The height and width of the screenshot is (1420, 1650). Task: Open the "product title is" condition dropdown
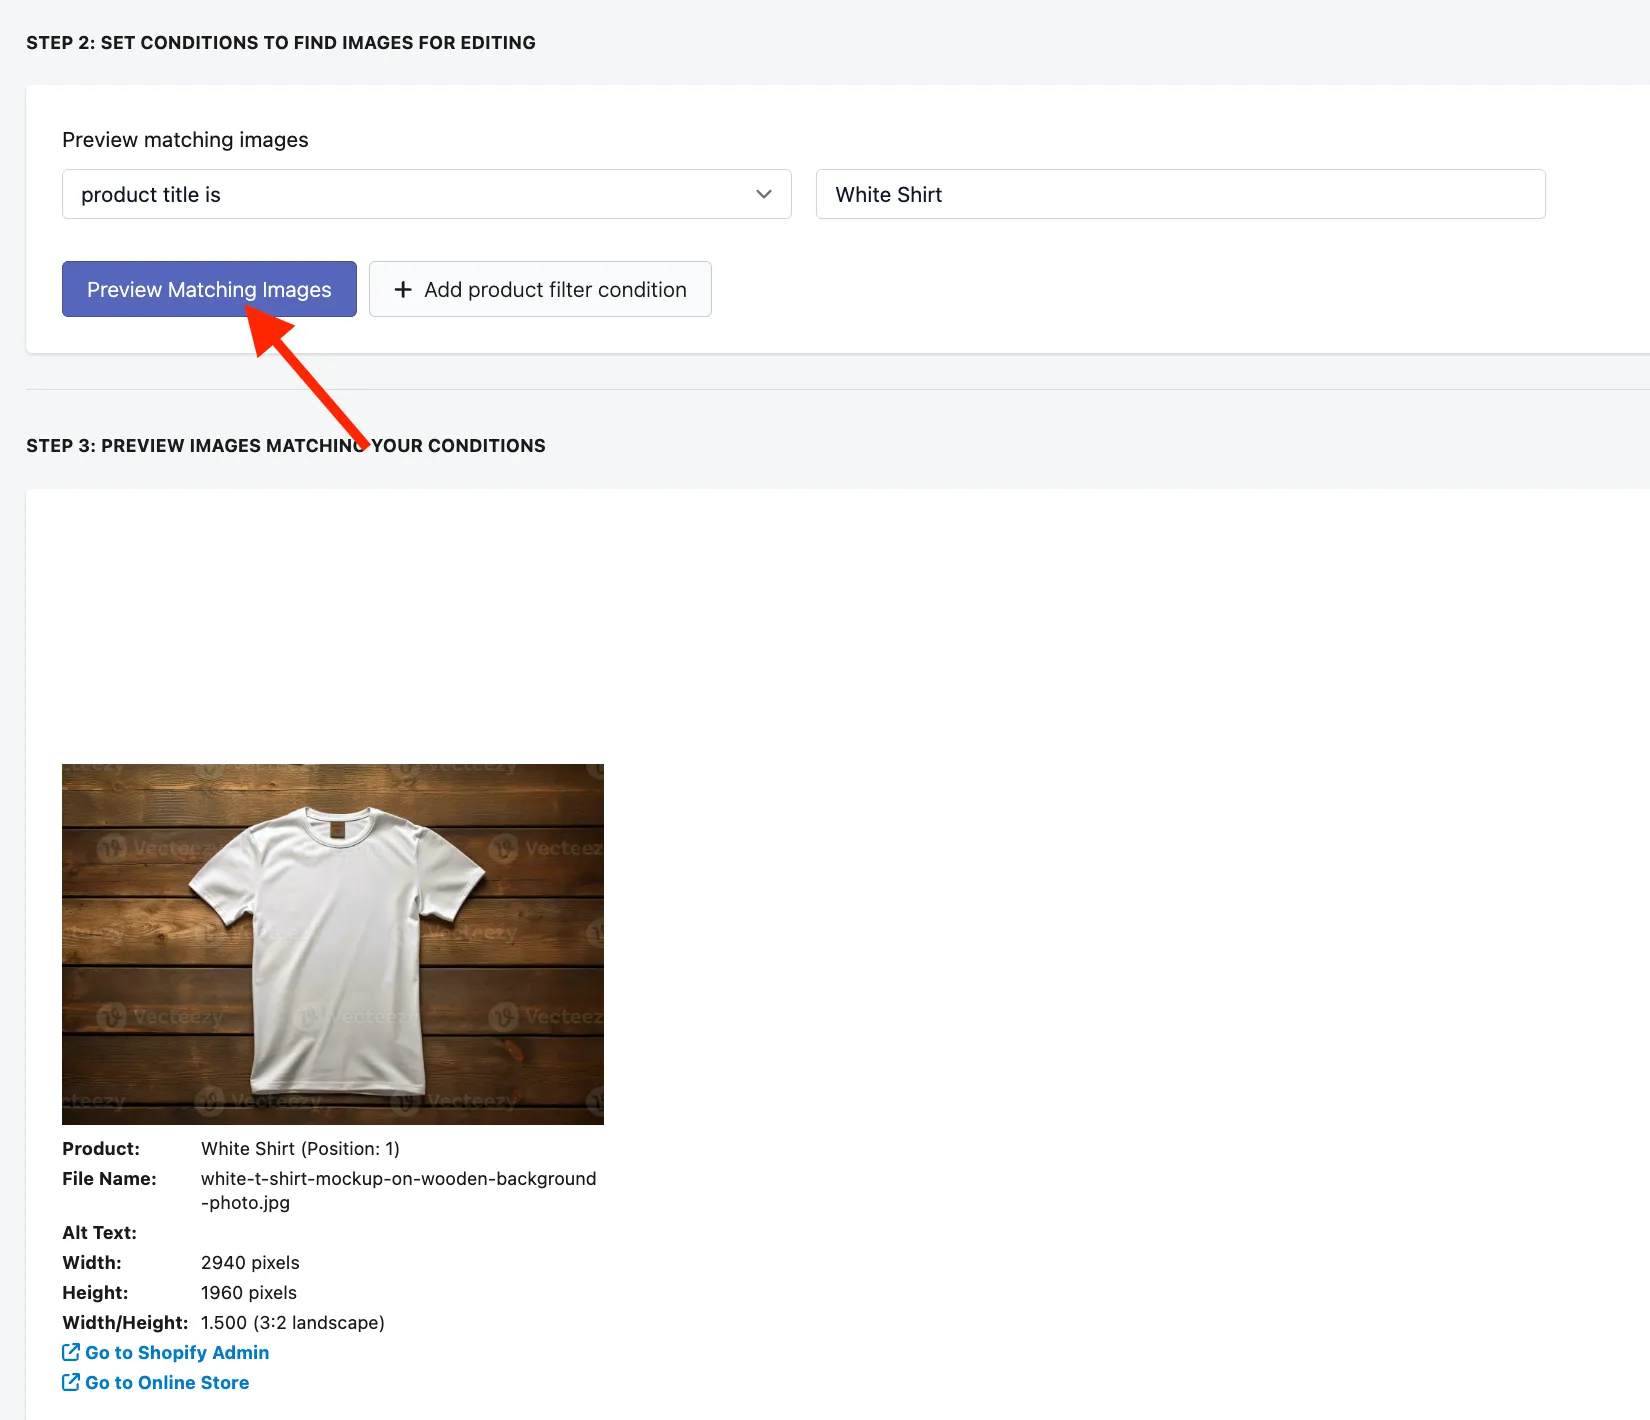[x=426, y=194]
